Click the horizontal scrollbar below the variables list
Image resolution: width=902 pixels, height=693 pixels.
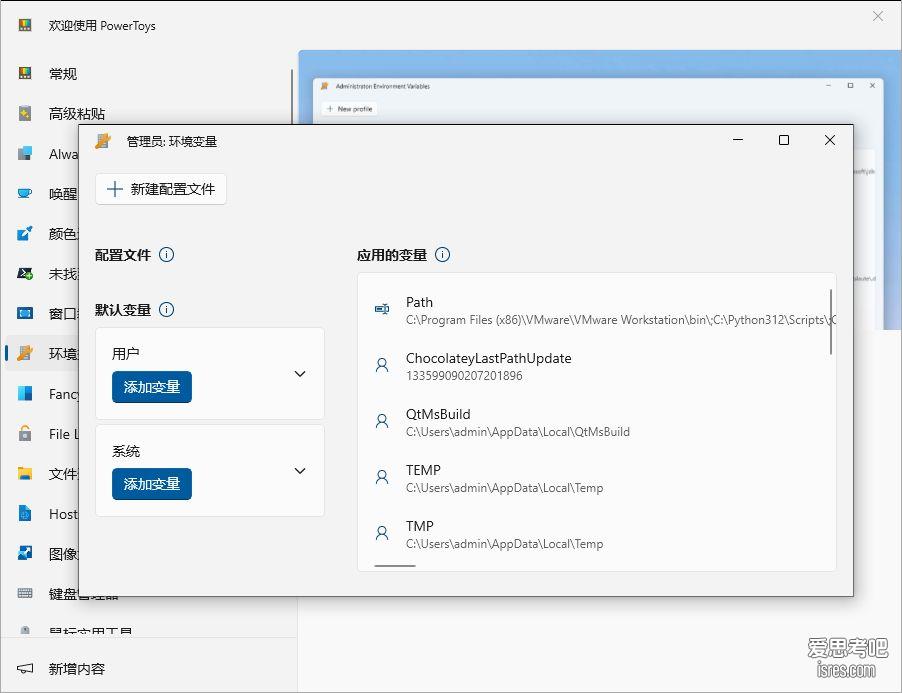pyautogui.click(x=395, y=566)
